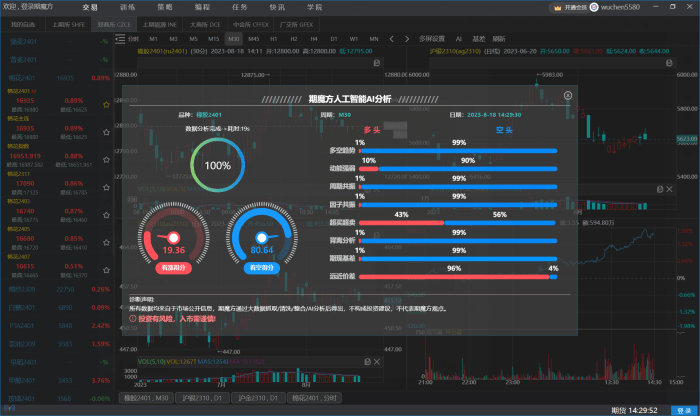Close the AI analysis dialog
Screen dimensions: 700x416
pos(568,95)
